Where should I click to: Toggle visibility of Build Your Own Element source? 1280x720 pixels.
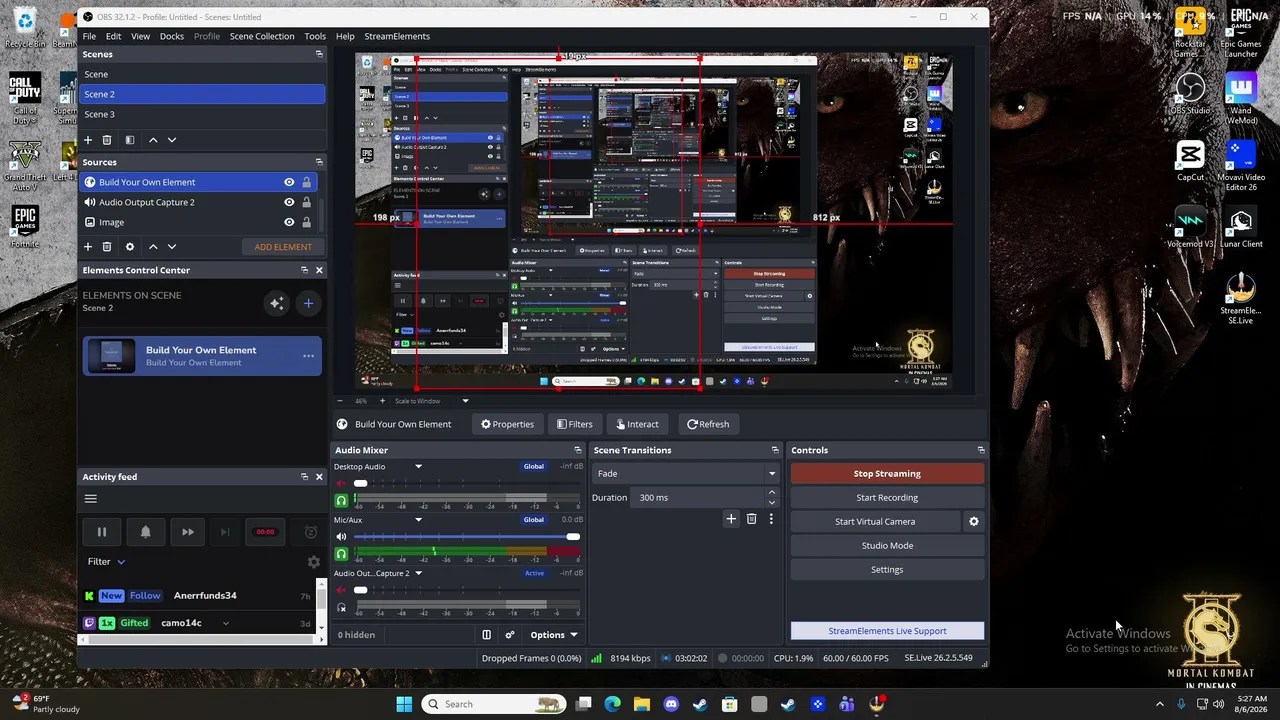click(x=289, y=182)
